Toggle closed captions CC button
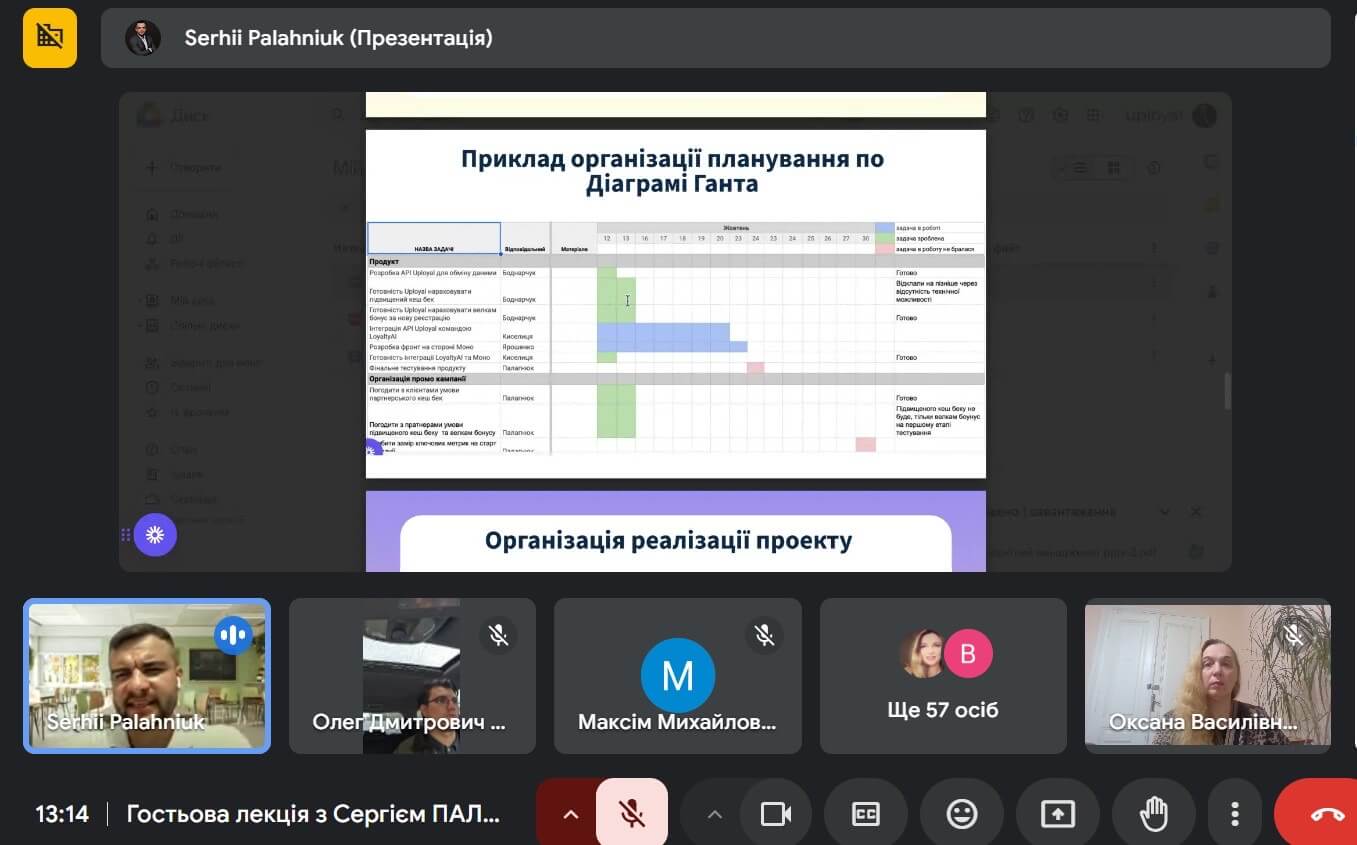This screenshot has width=1357, height=845. (865, 814)
